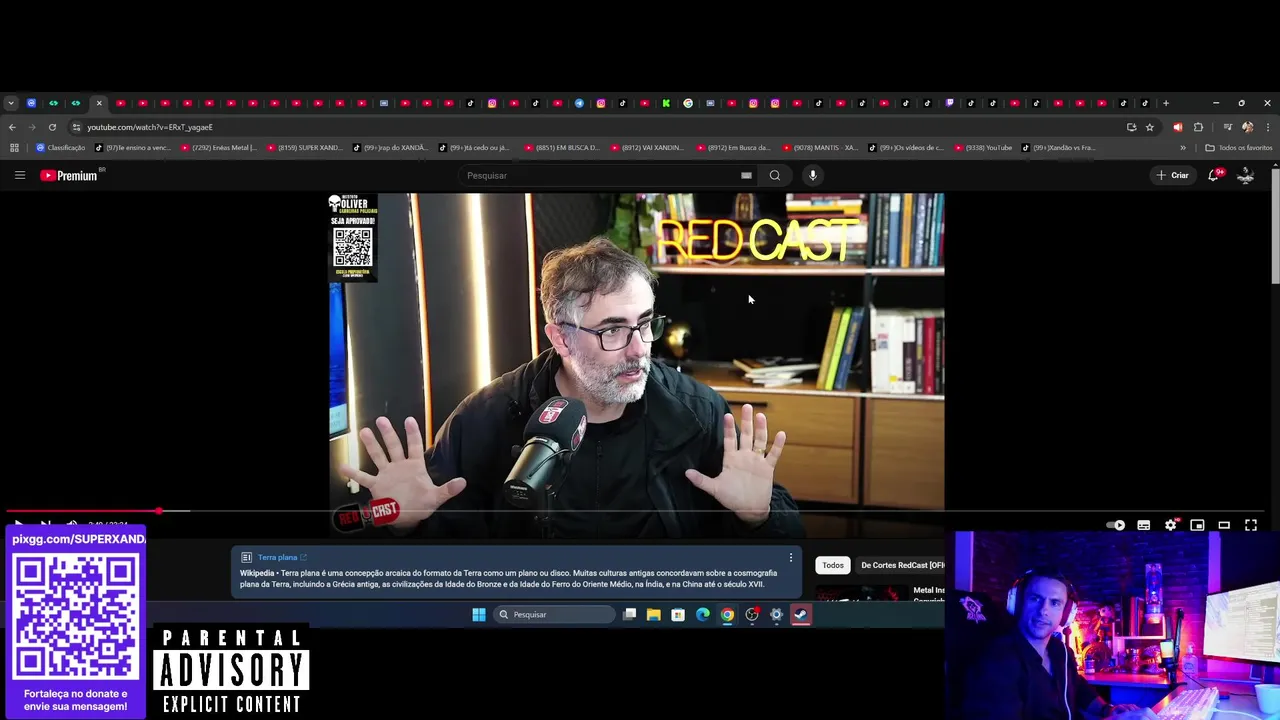Open the (9338) YouTube bookmark
1280x720 pixels.
click(x=983, y=148)
